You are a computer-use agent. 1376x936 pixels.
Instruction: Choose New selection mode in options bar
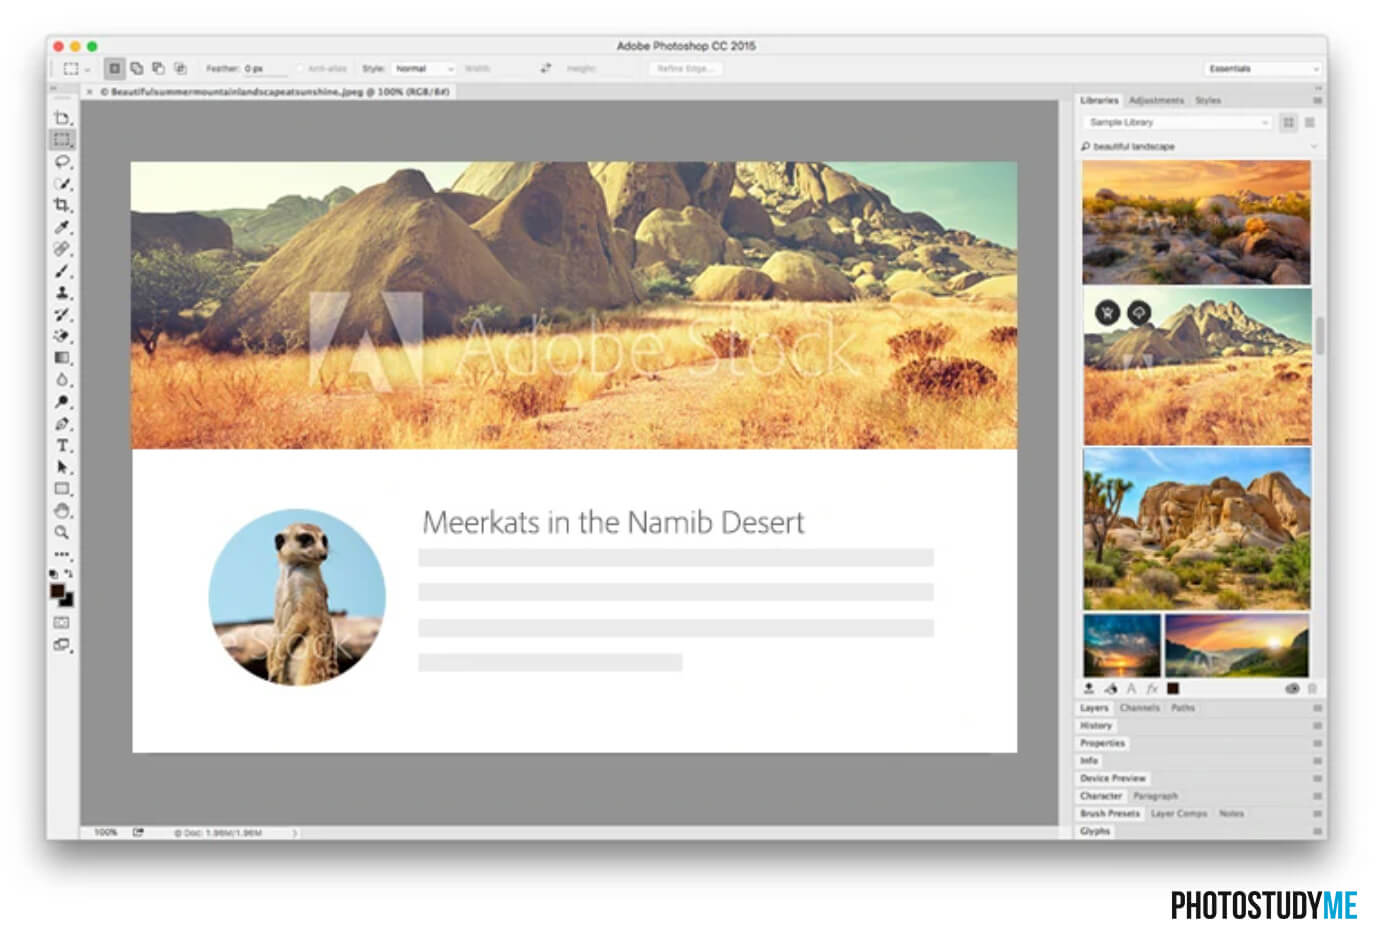click(x=114, y=69)
